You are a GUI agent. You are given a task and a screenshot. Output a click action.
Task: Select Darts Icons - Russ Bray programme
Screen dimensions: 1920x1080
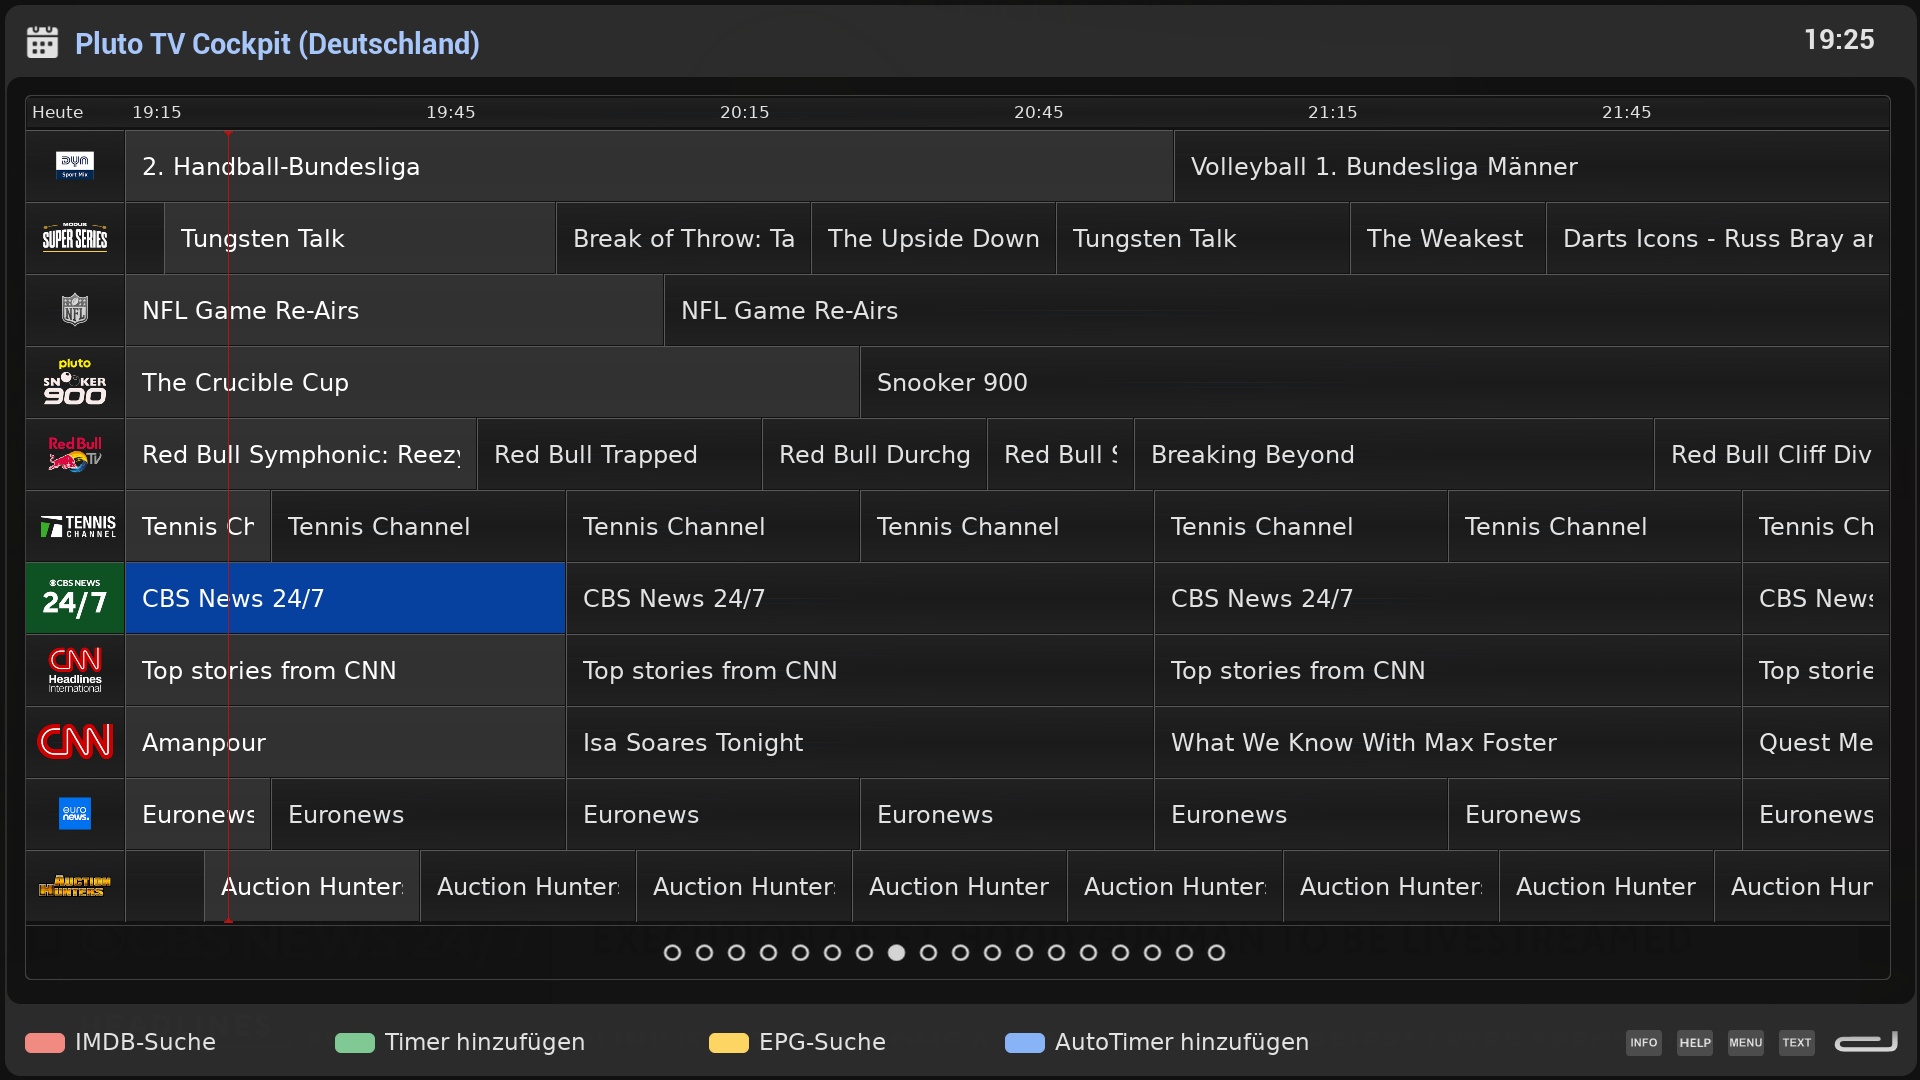tap(1718, 238)
